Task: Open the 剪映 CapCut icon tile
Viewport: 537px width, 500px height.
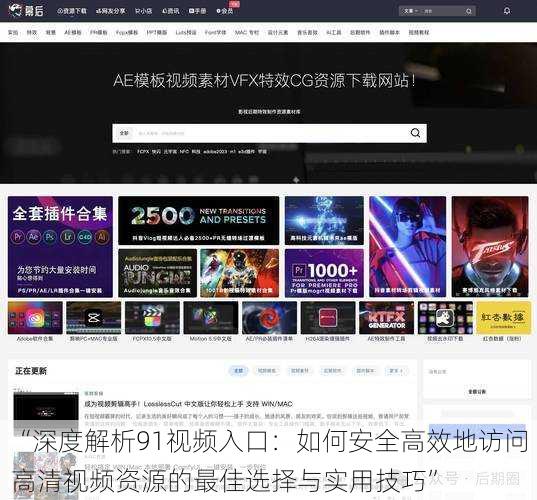Action: tap(93, 318)
